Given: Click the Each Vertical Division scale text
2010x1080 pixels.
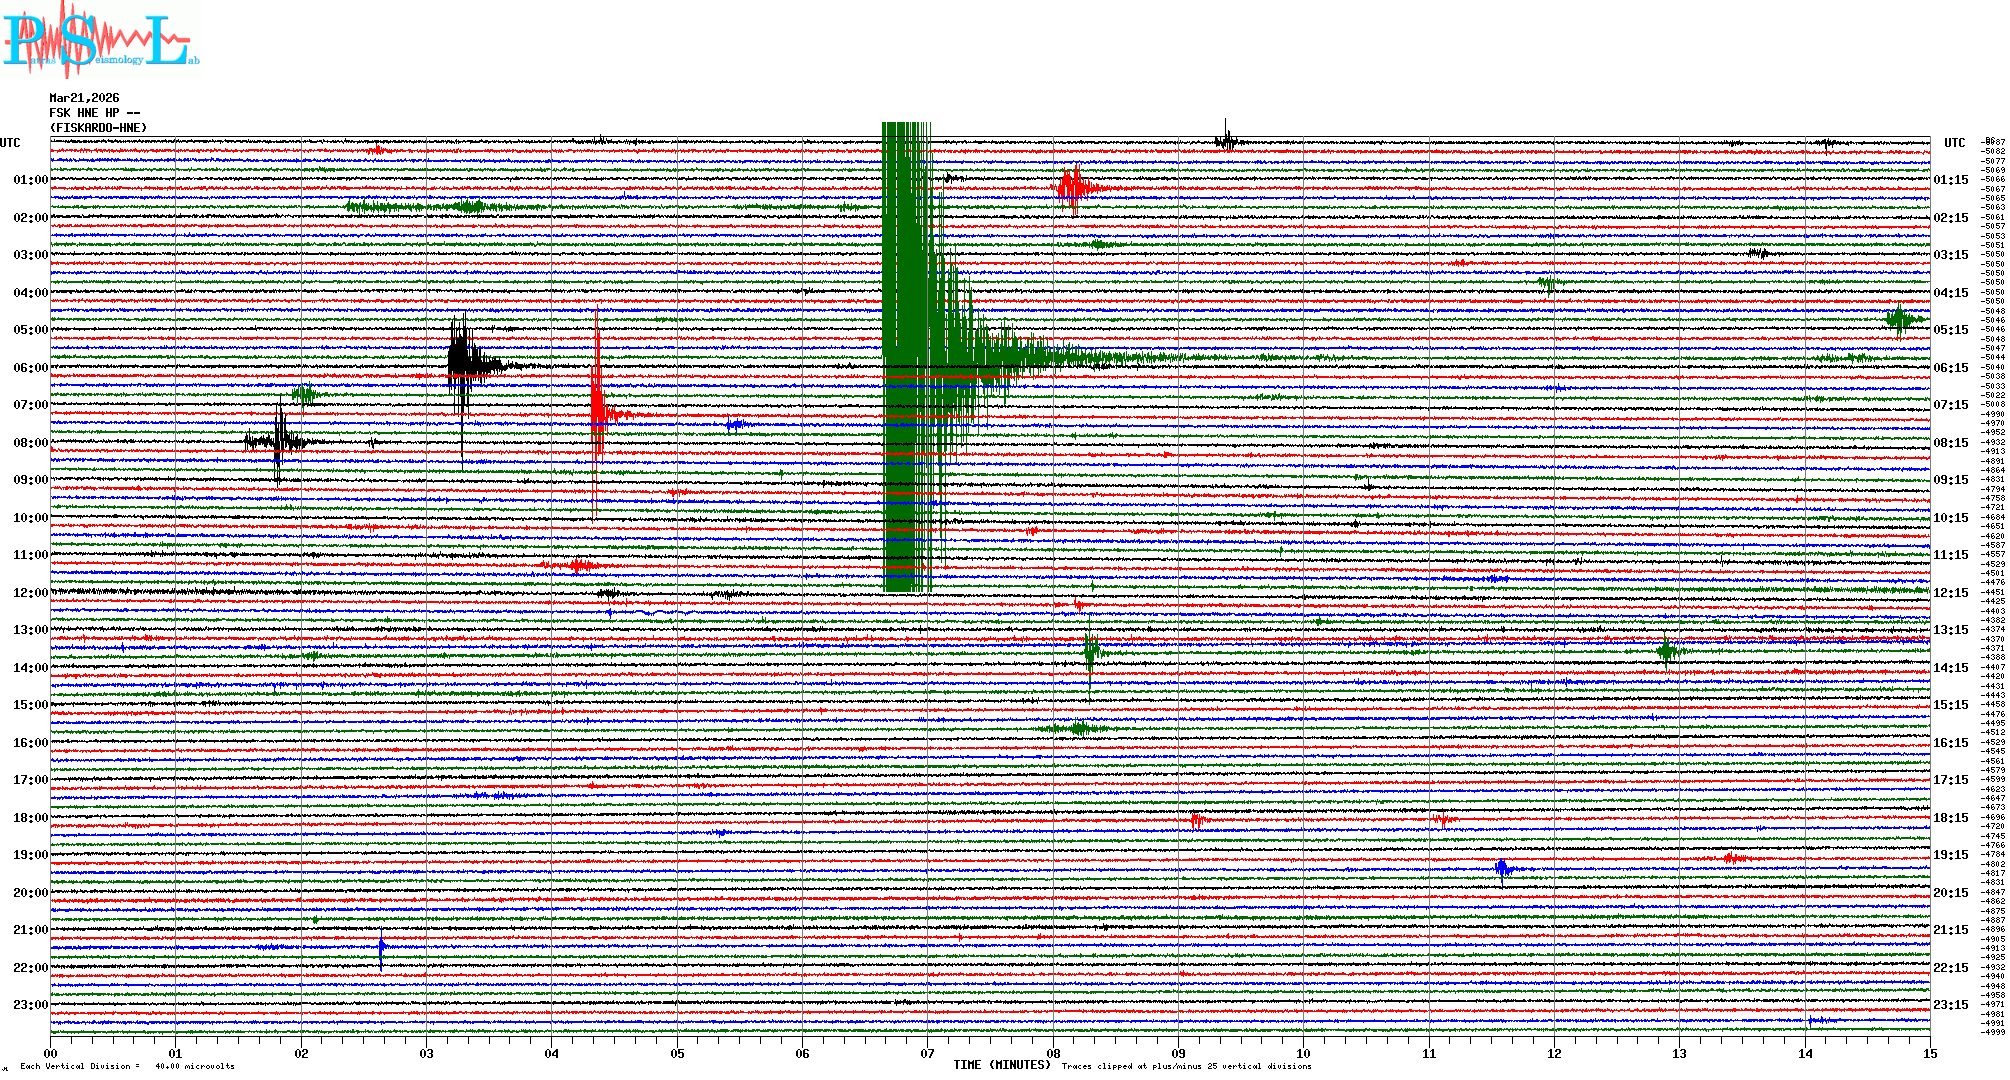Looking at the screenshot, I should point(127,1066).
